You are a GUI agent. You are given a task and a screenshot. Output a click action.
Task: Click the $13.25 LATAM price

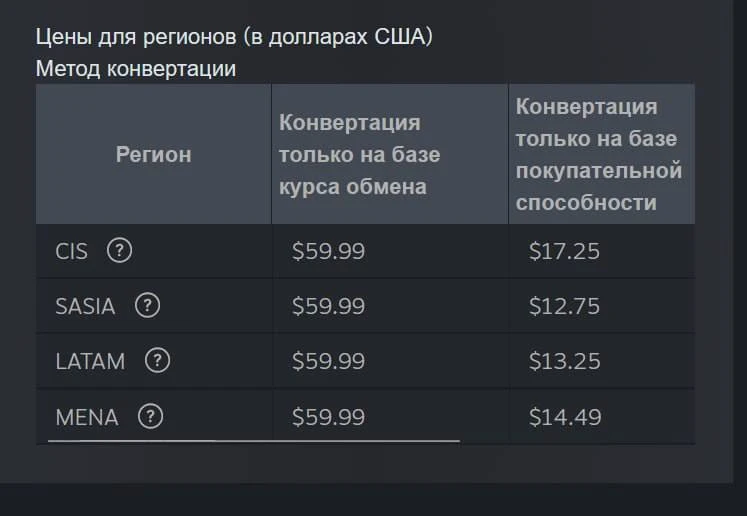coord(564,361)
